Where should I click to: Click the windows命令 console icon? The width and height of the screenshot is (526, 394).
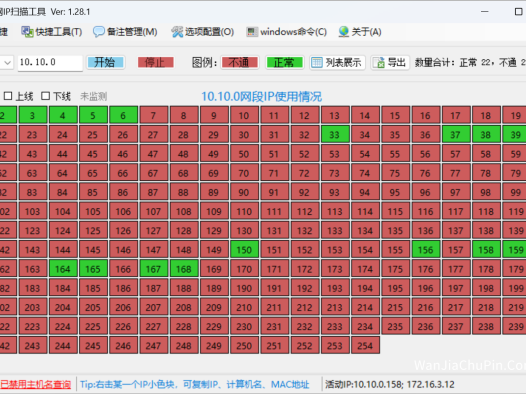tap(252, 32)
